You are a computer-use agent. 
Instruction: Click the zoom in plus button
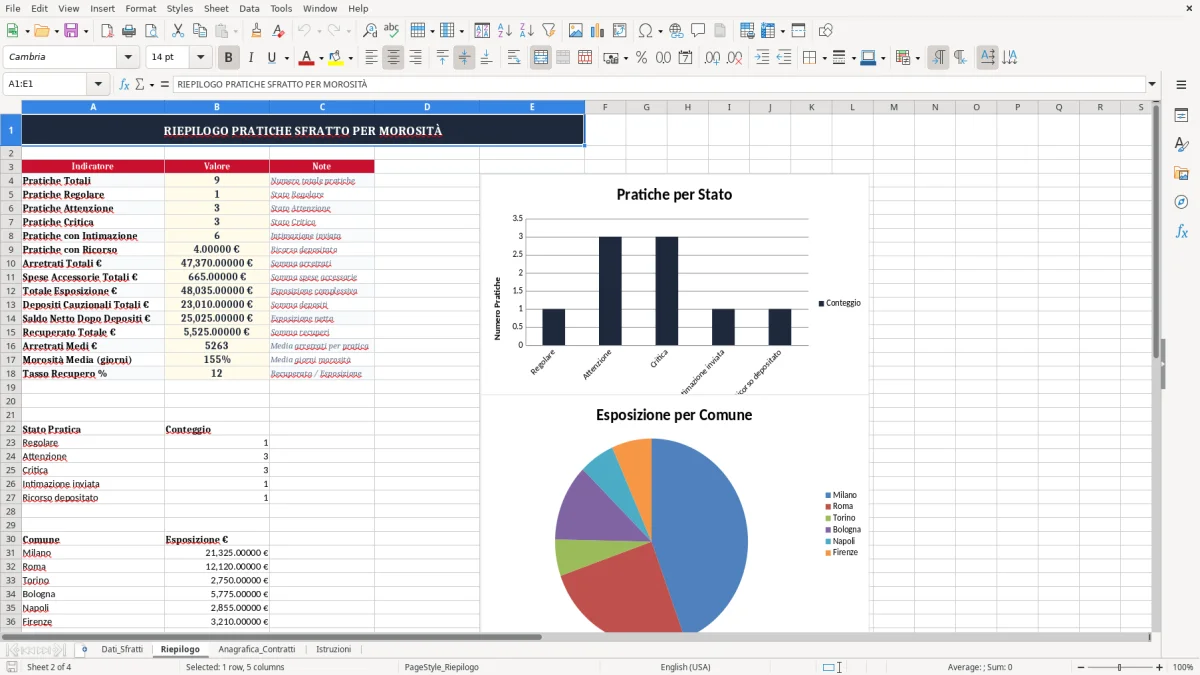click(x=1160, y=667)
